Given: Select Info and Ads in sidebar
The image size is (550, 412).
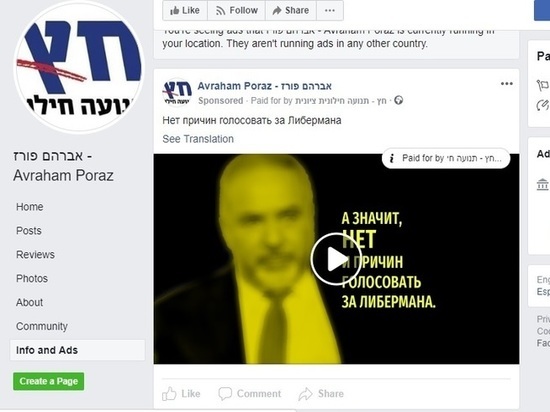Looking at the screenshot, I should pyautogui.click(x=77, y=350).
